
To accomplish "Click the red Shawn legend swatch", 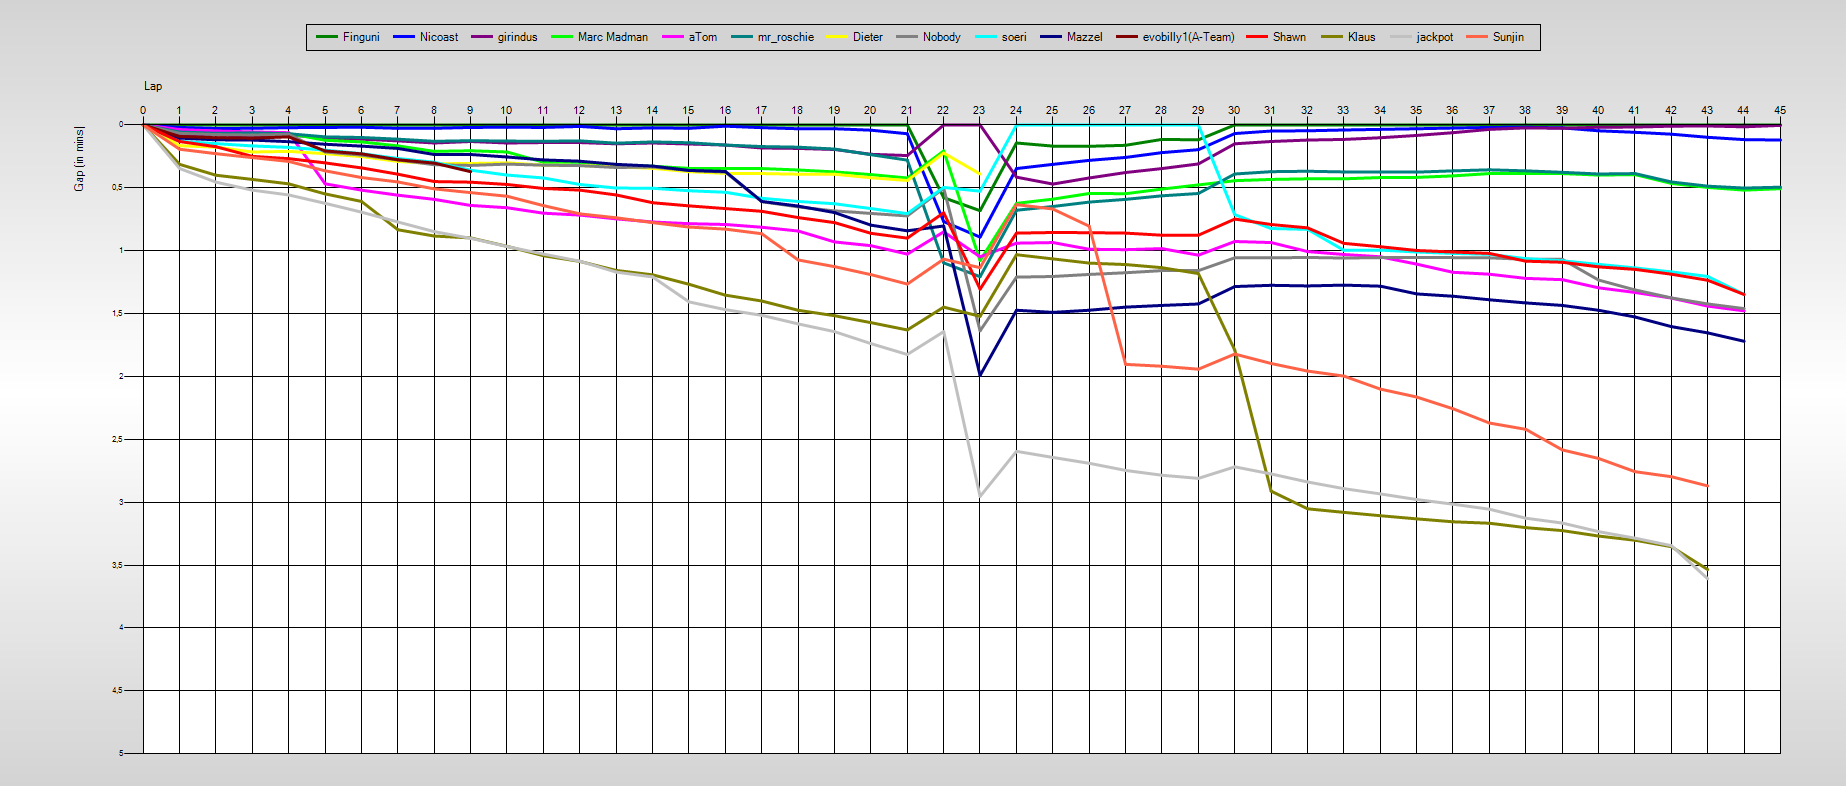I will click(1257, 37).
